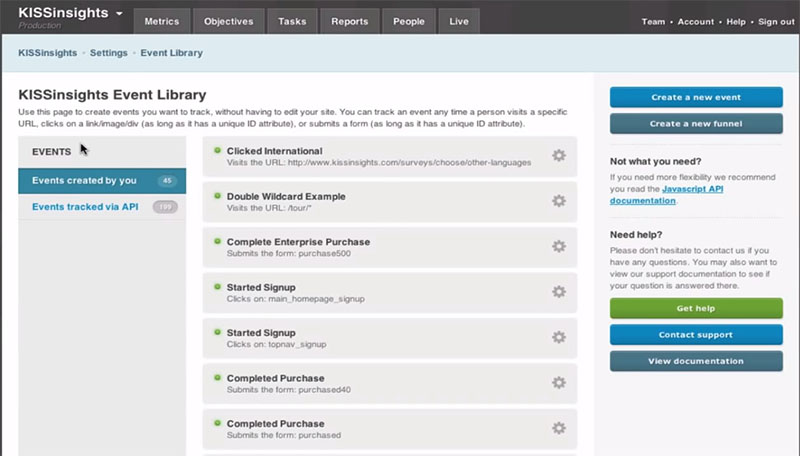Click Settings in the breadcrumb
Viewport: 800px width, 456px height.
tap(108, 53)
